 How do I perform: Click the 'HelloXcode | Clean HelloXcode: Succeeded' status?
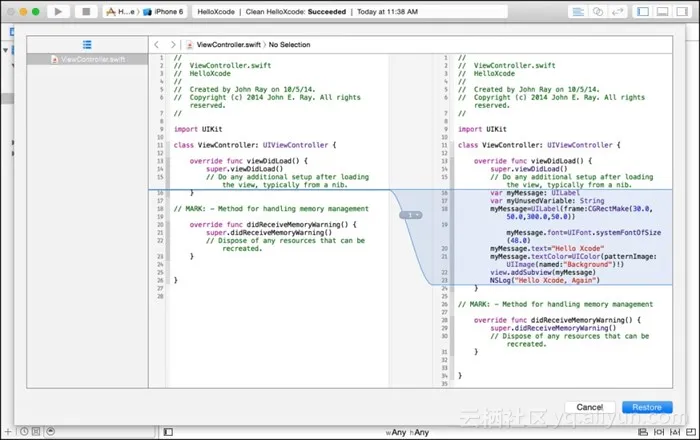click(271, 12)
